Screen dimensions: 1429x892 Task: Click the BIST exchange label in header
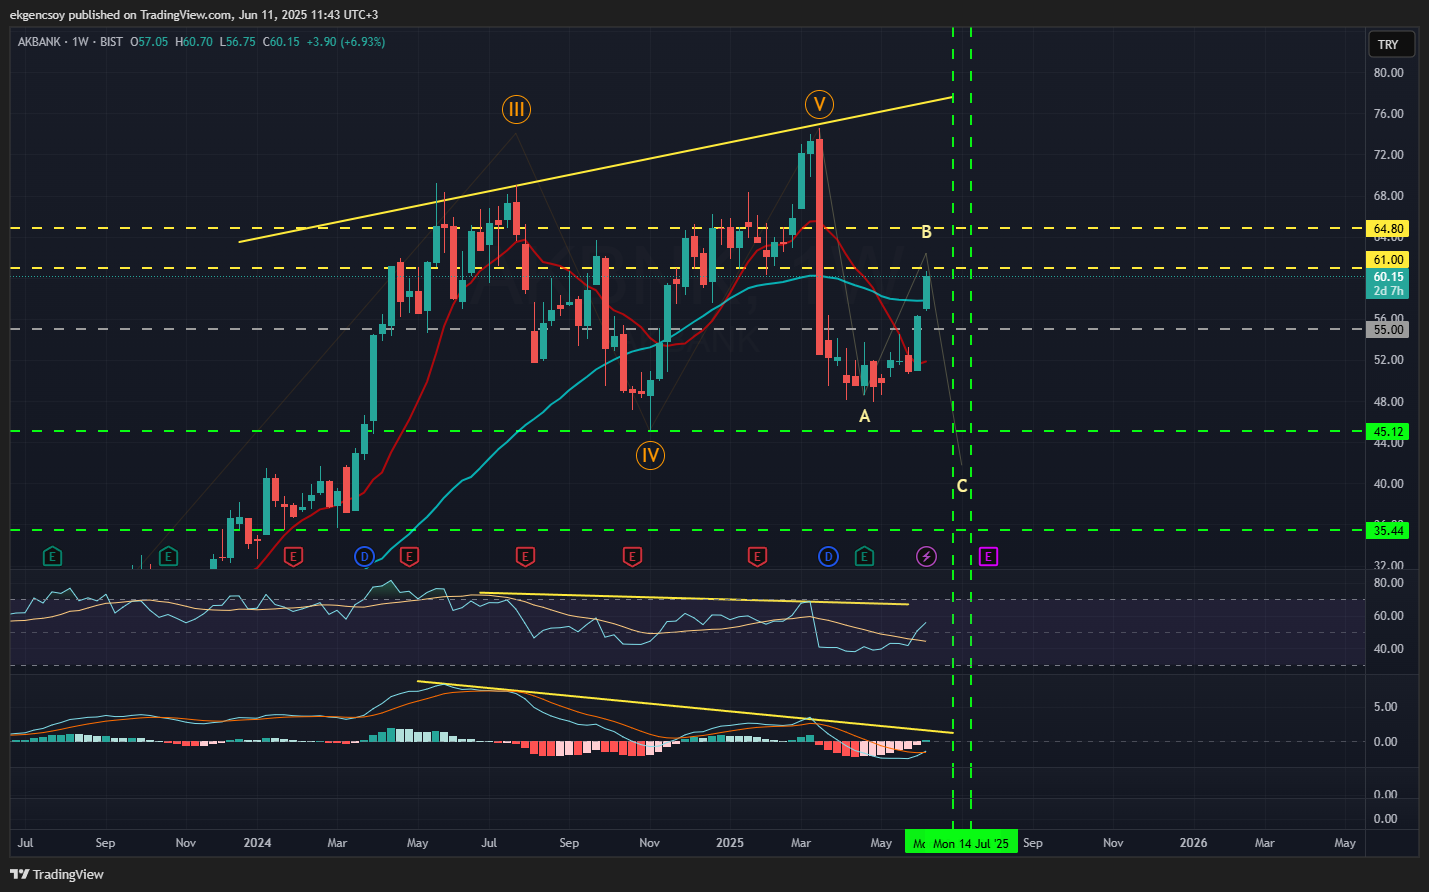[x=111, y=42]
